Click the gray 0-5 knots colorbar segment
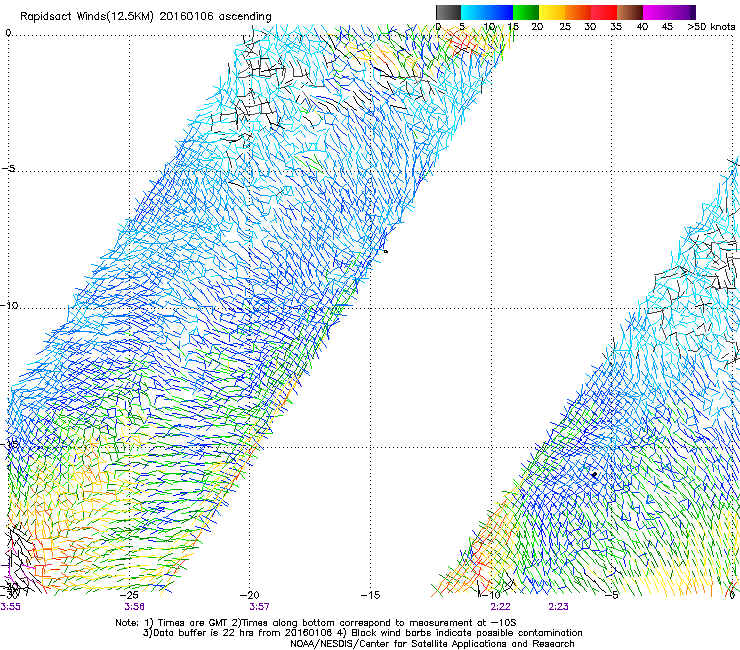Viewport: 740px width, 650px height. [x=448, y=12]
